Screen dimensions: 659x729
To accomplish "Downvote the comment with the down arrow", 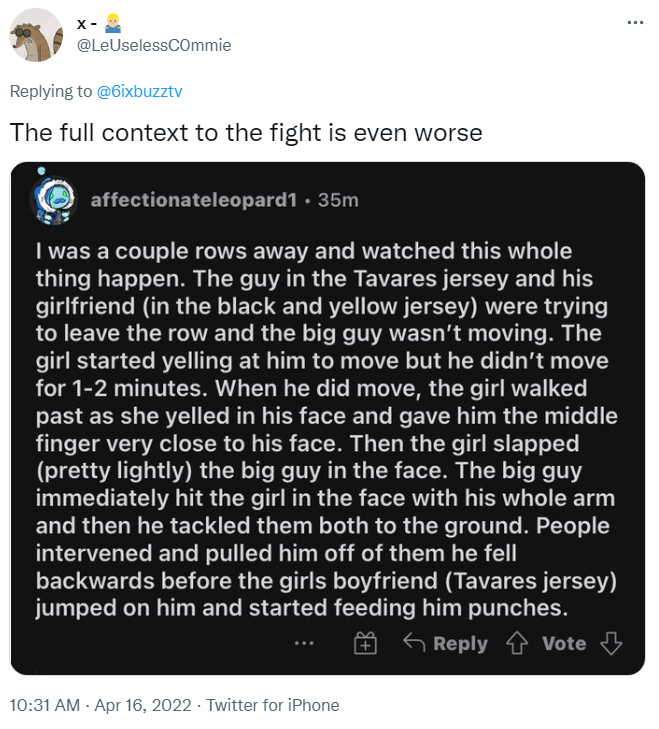I will tap(611, 643).
